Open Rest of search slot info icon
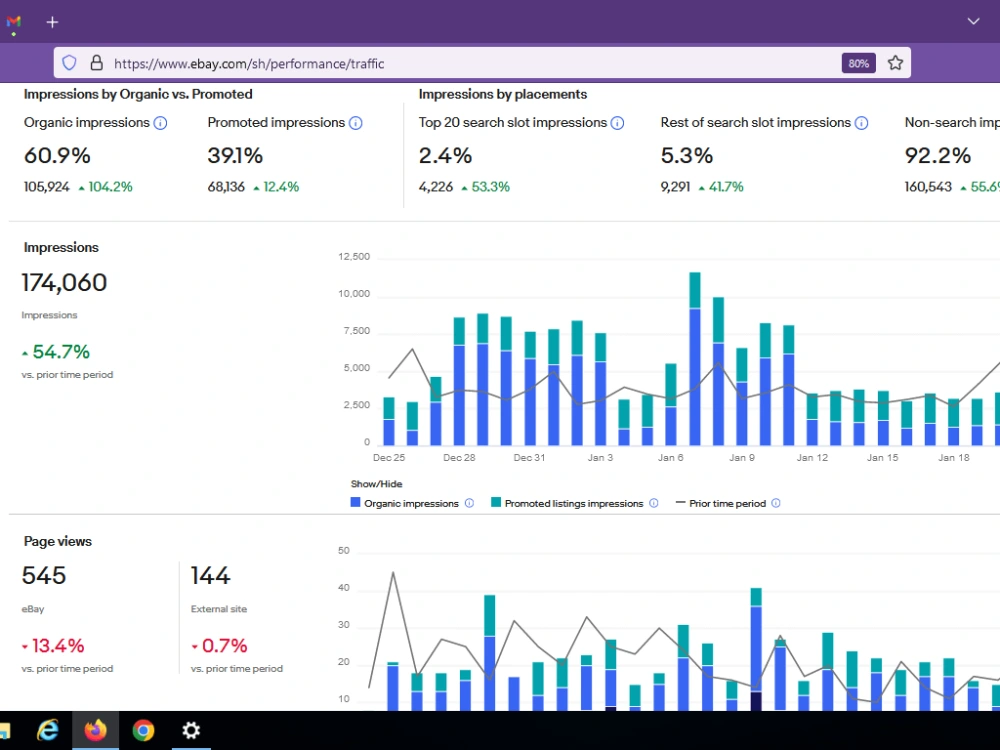Screen dimensions: 1000x750 pos(861,123)
